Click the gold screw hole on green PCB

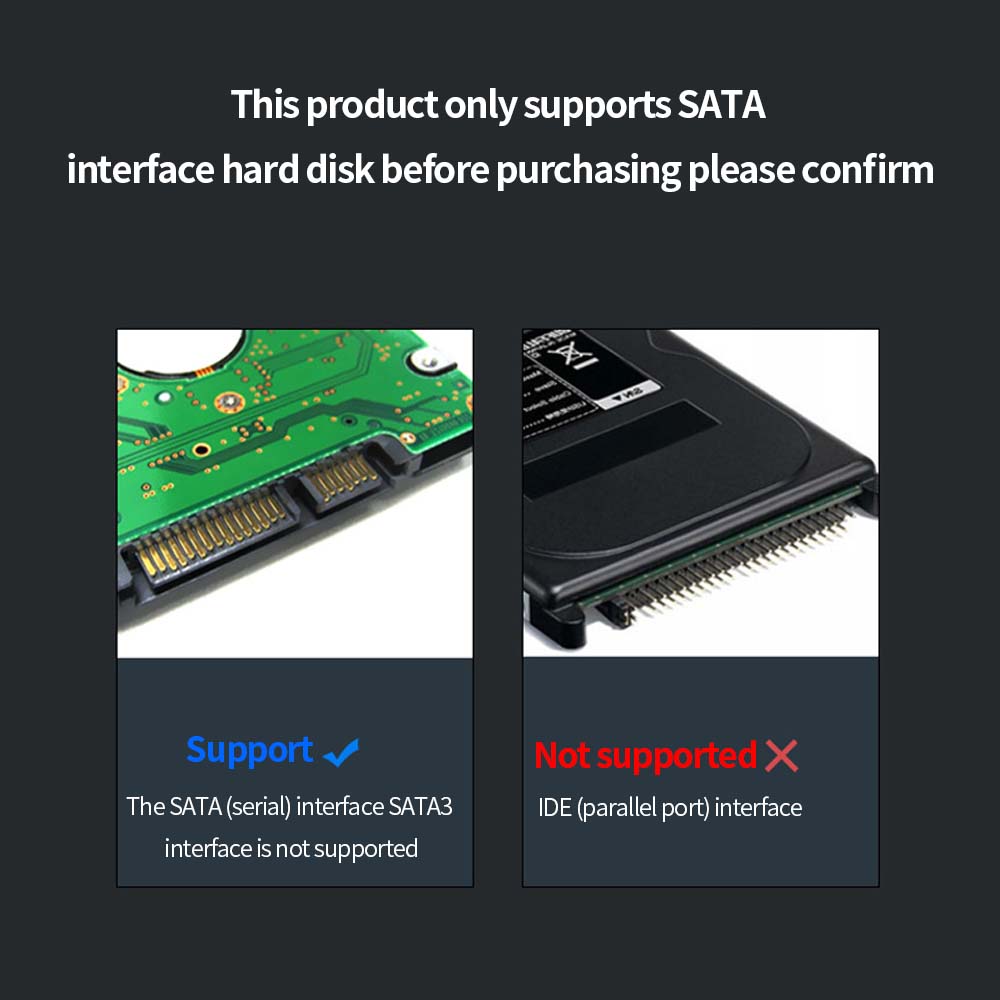(x=229, y=401)
